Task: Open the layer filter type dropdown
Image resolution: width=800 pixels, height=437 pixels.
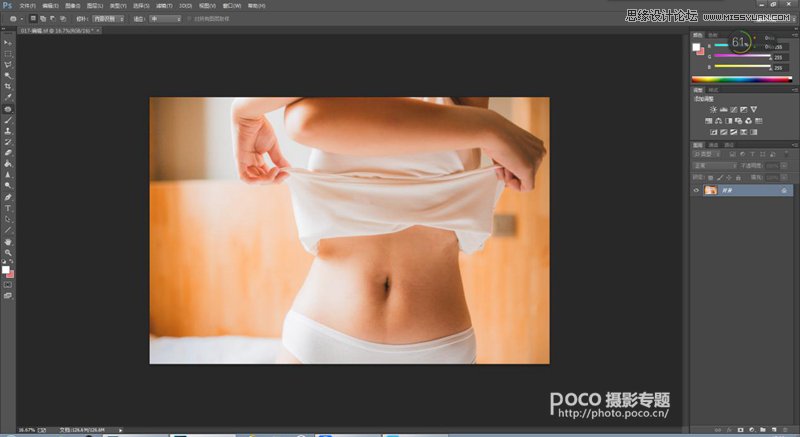Action: [x=706, y=154]
